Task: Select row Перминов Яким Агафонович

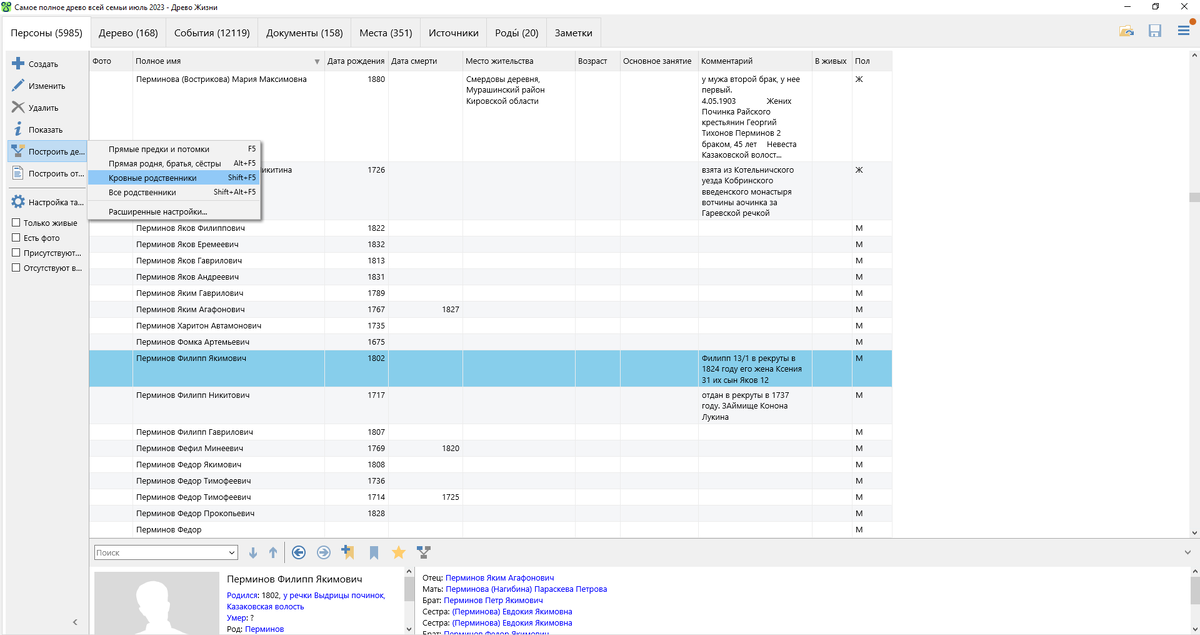Action: [x=490, y=309]
